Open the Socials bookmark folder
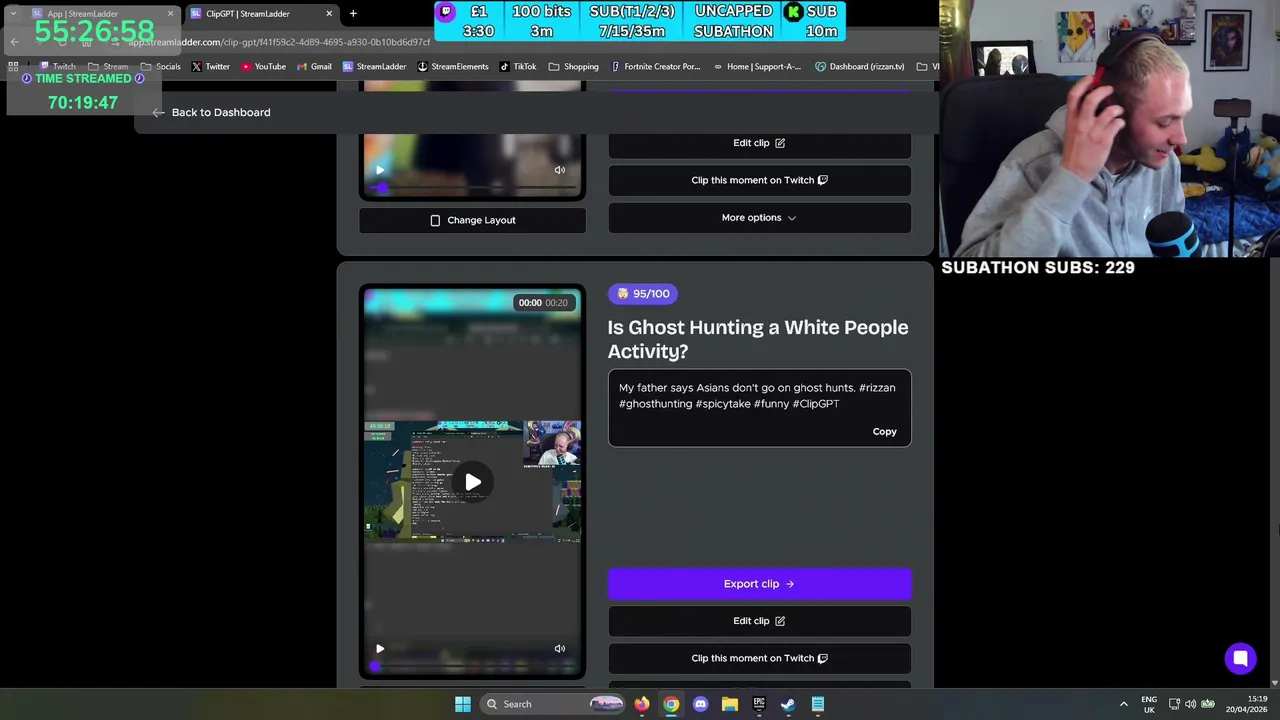This screenshot has height=720, width=1280. point(160,66)
